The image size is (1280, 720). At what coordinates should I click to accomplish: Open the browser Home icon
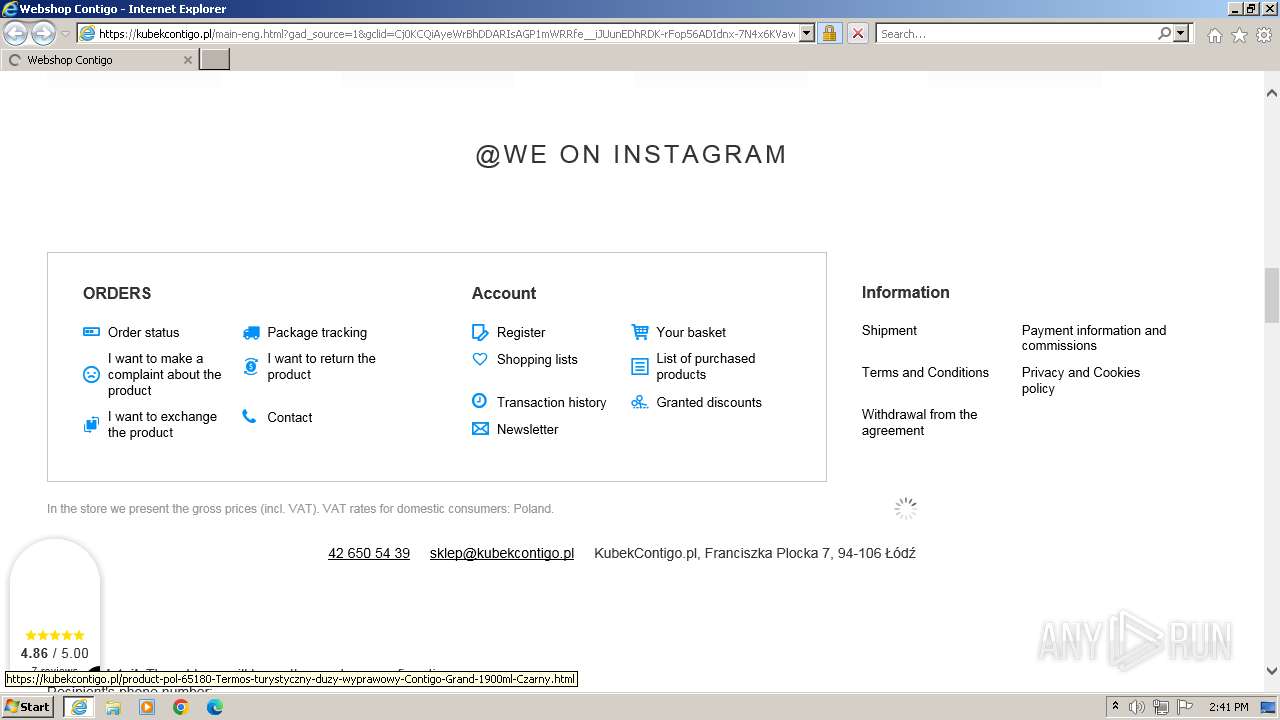click(1214, 35)
